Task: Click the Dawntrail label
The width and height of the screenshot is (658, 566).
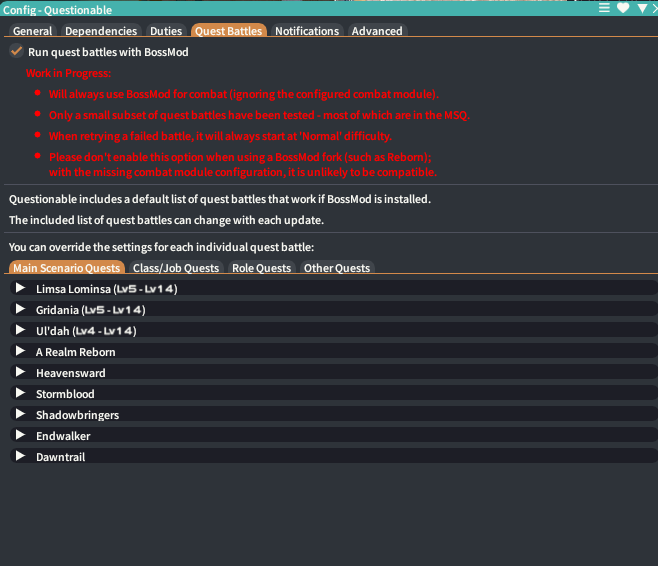Action: 60,457
